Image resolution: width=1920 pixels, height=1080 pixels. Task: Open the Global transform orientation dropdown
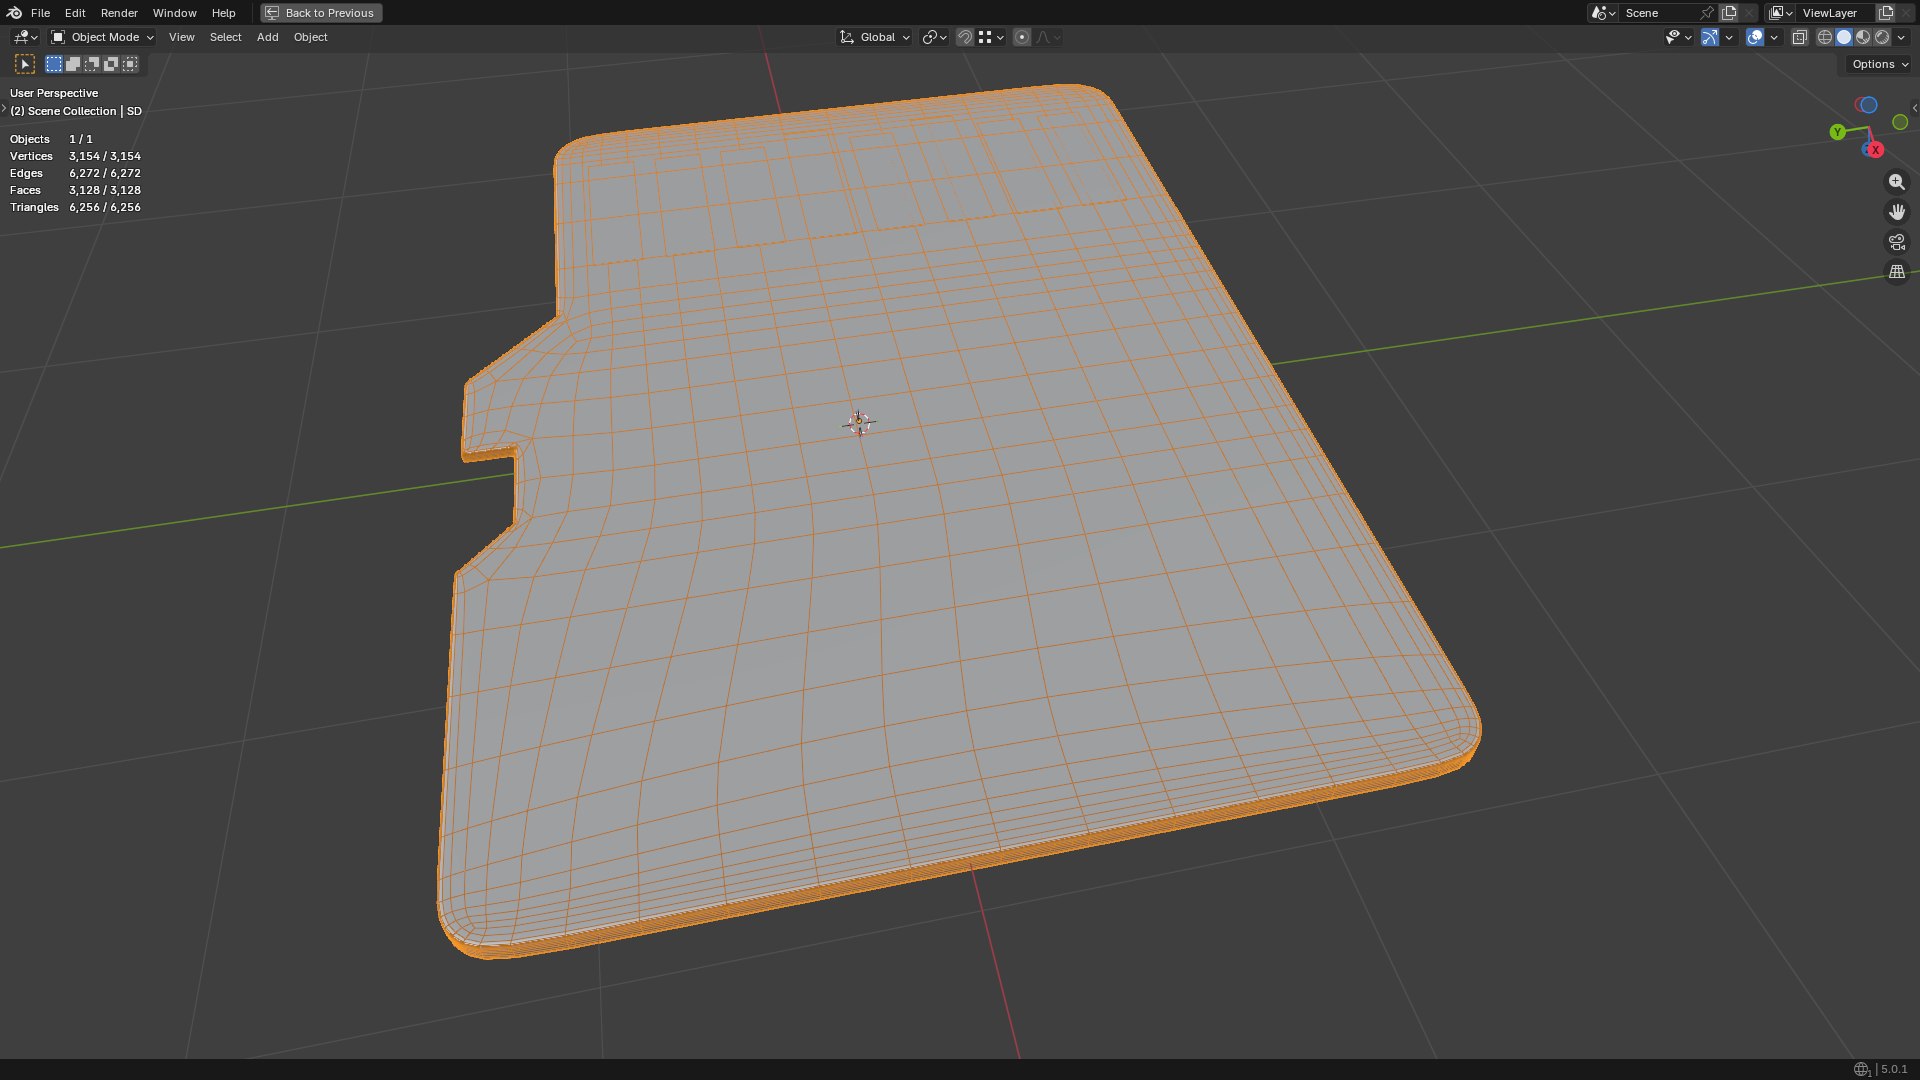point(874,37)
